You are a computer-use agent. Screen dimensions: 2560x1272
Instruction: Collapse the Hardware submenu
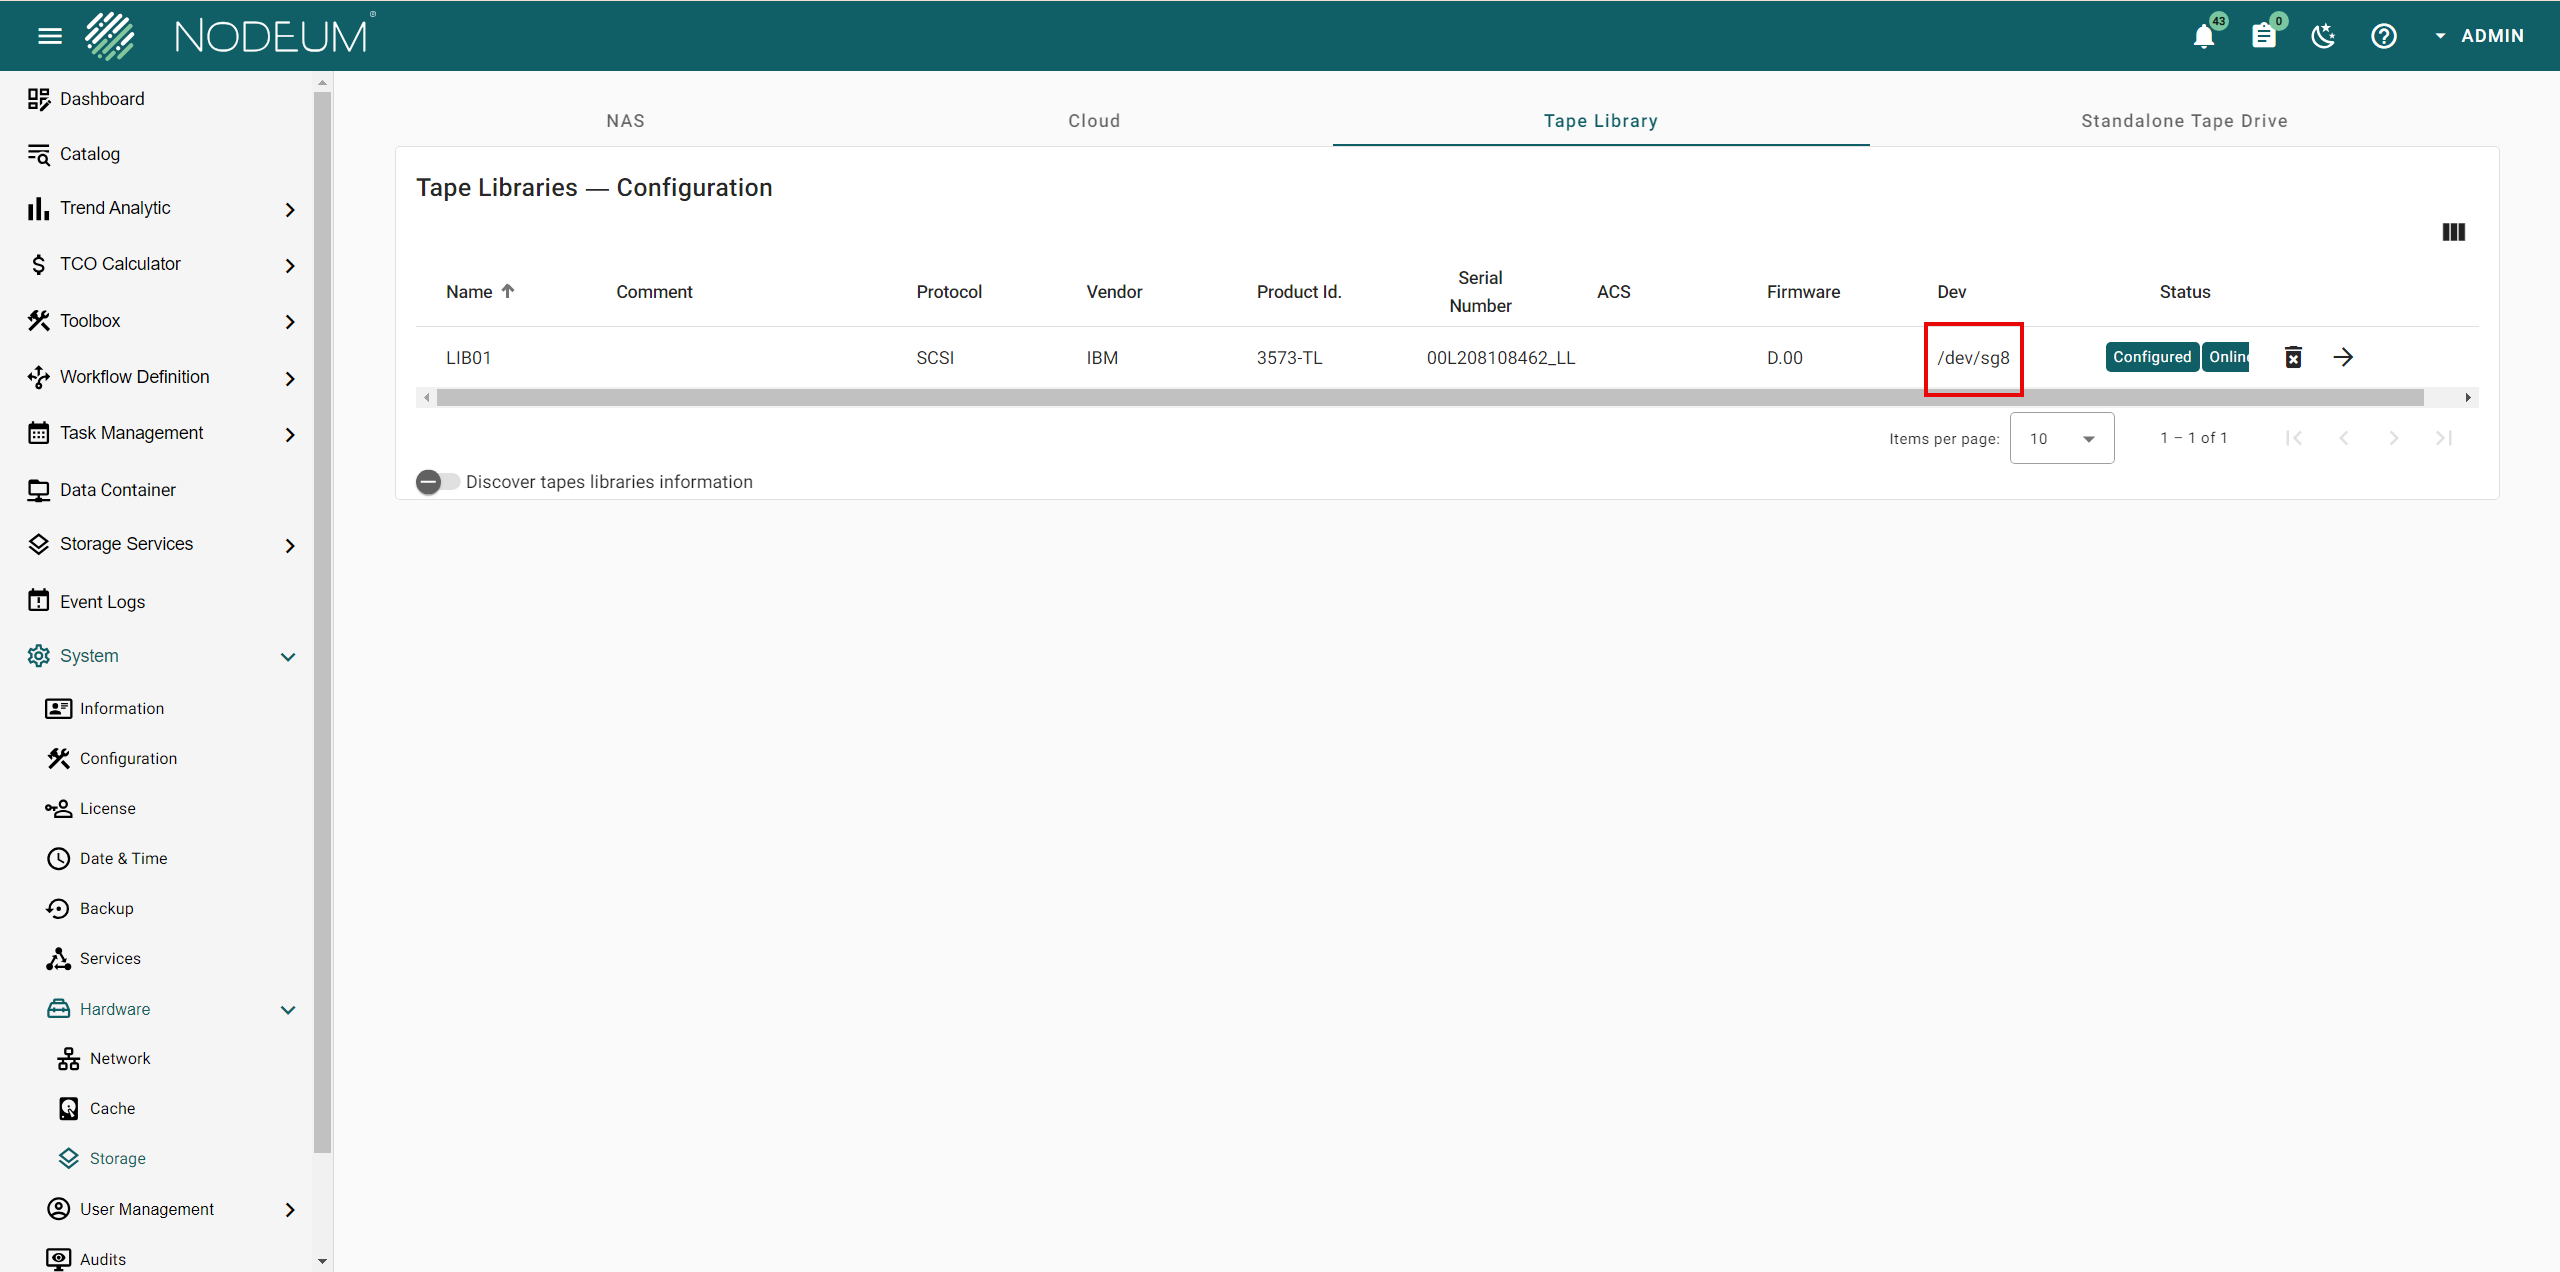click(288, 1010)
